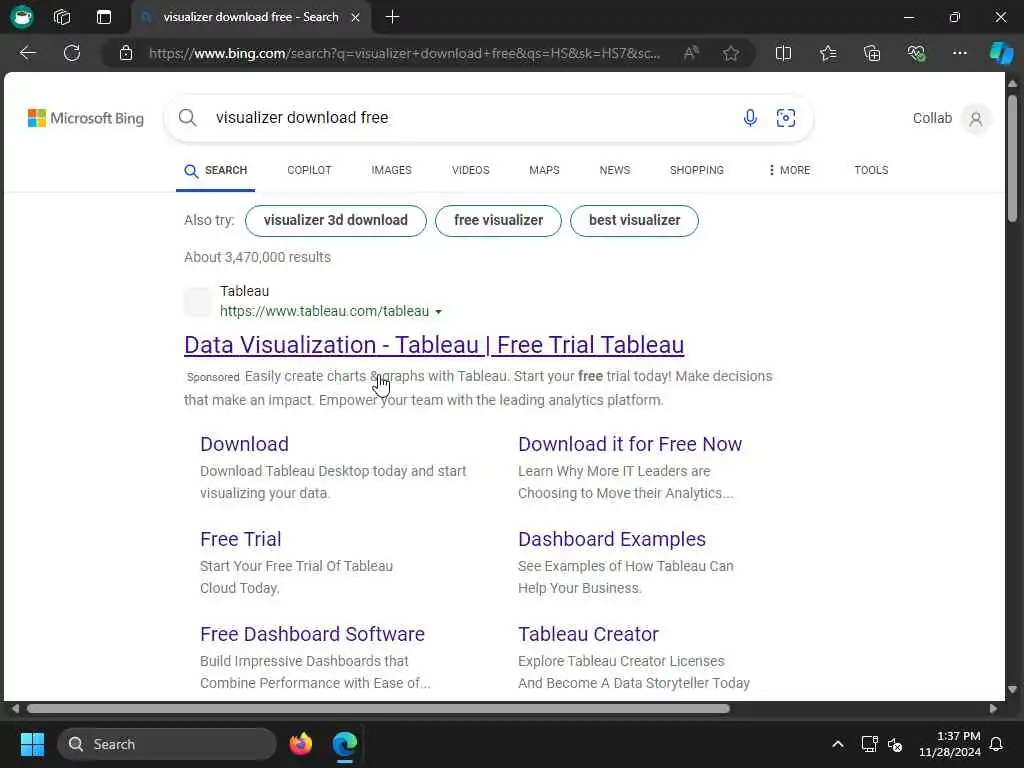Viewport: 1024px width, 768px height.
Task: Switch to the VIDEOS tab
Action: click(470, 170)
